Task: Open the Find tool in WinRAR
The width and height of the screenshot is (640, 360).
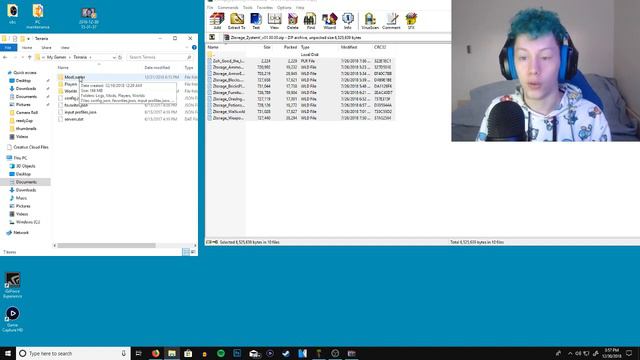Action: click(311, 20)
